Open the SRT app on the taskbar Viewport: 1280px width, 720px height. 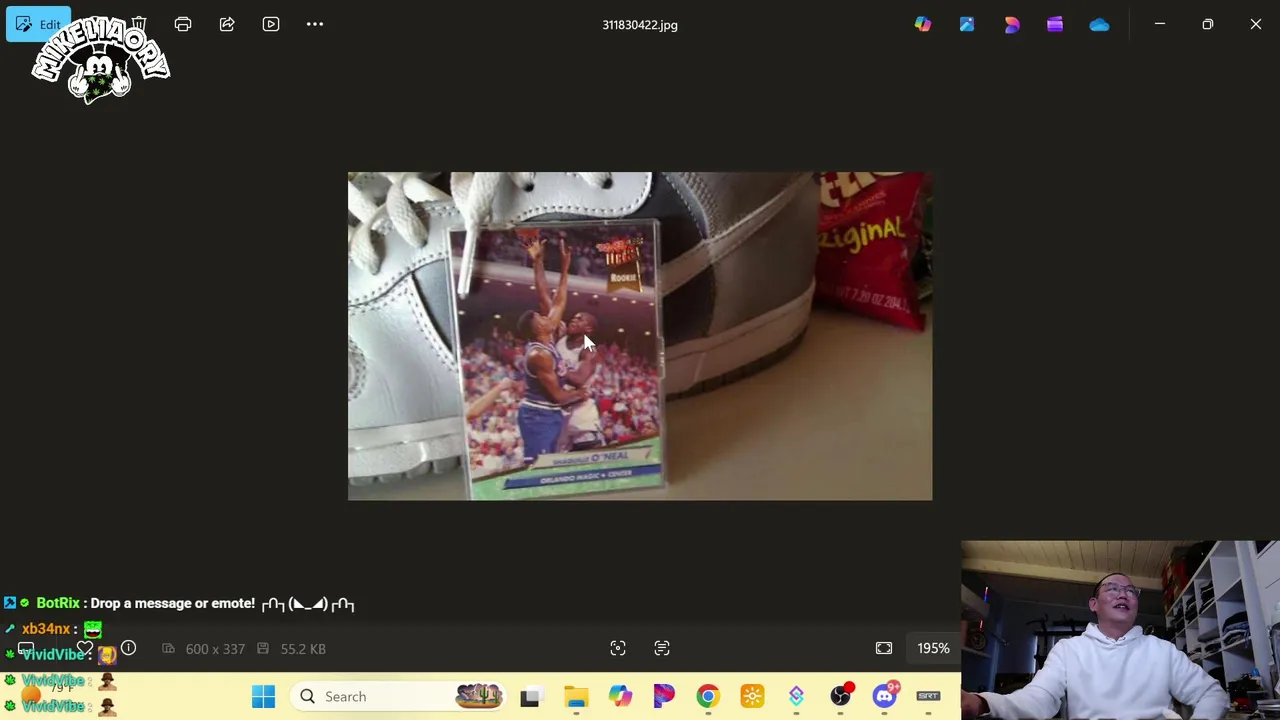[x=928, y=696]
